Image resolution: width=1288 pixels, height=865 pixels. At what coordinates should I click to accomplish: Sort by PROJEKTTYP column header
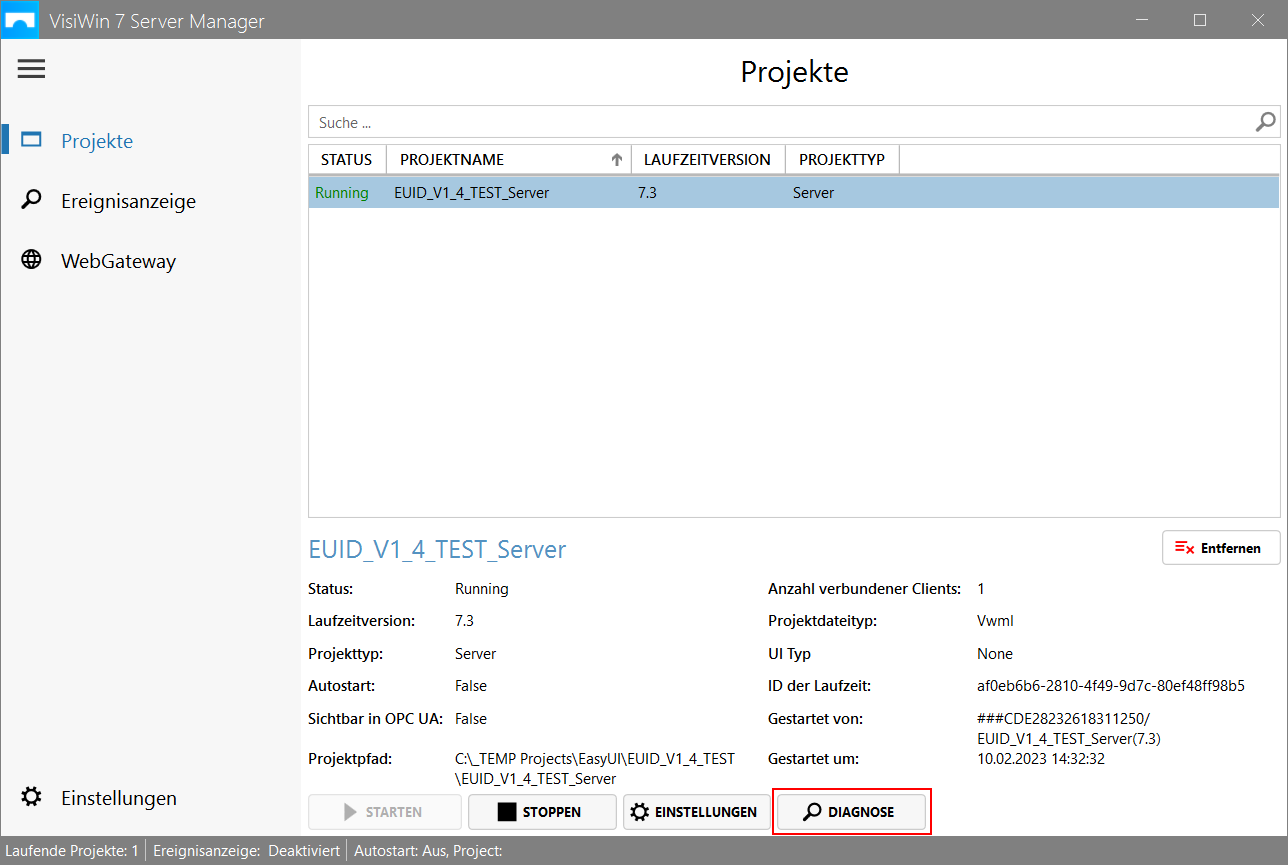[841, 160]
